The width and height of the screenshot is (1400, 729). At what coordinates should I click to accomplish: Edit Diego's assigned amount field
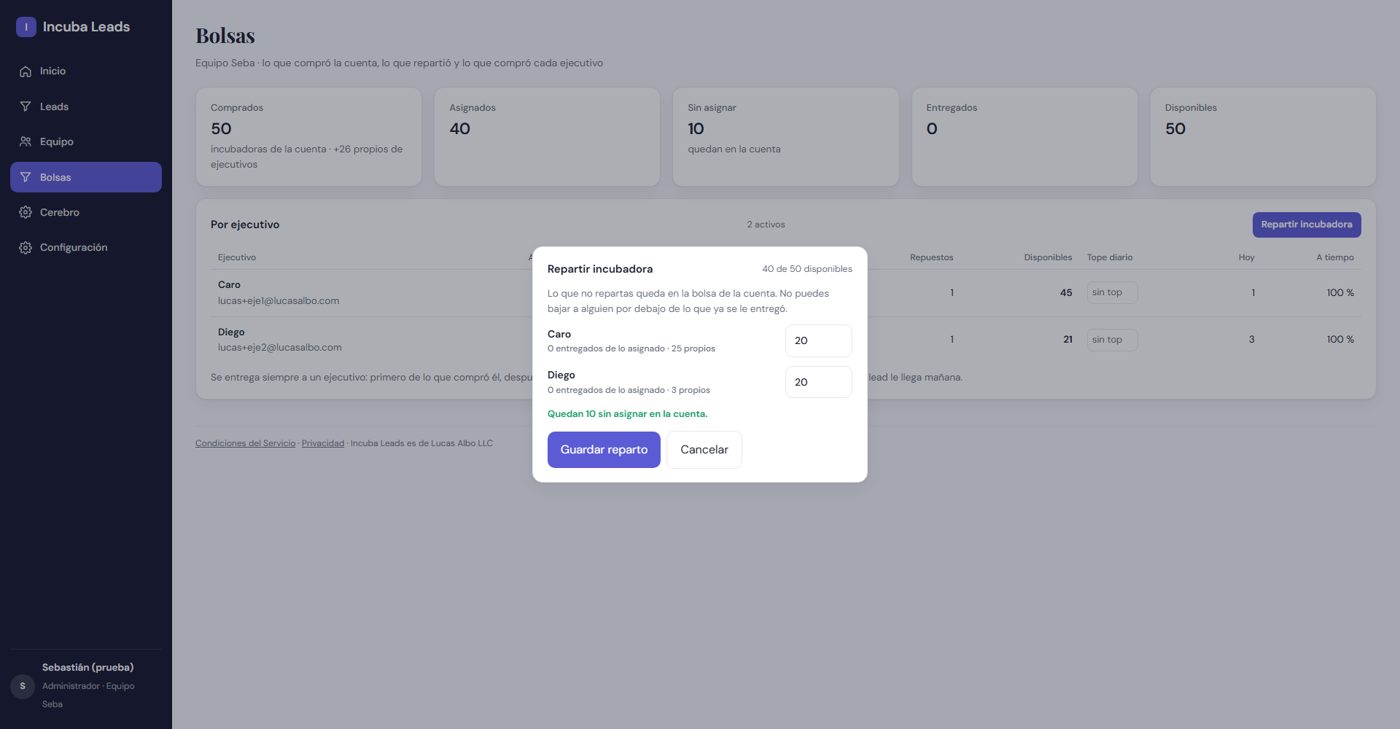[x=818, y=382]
